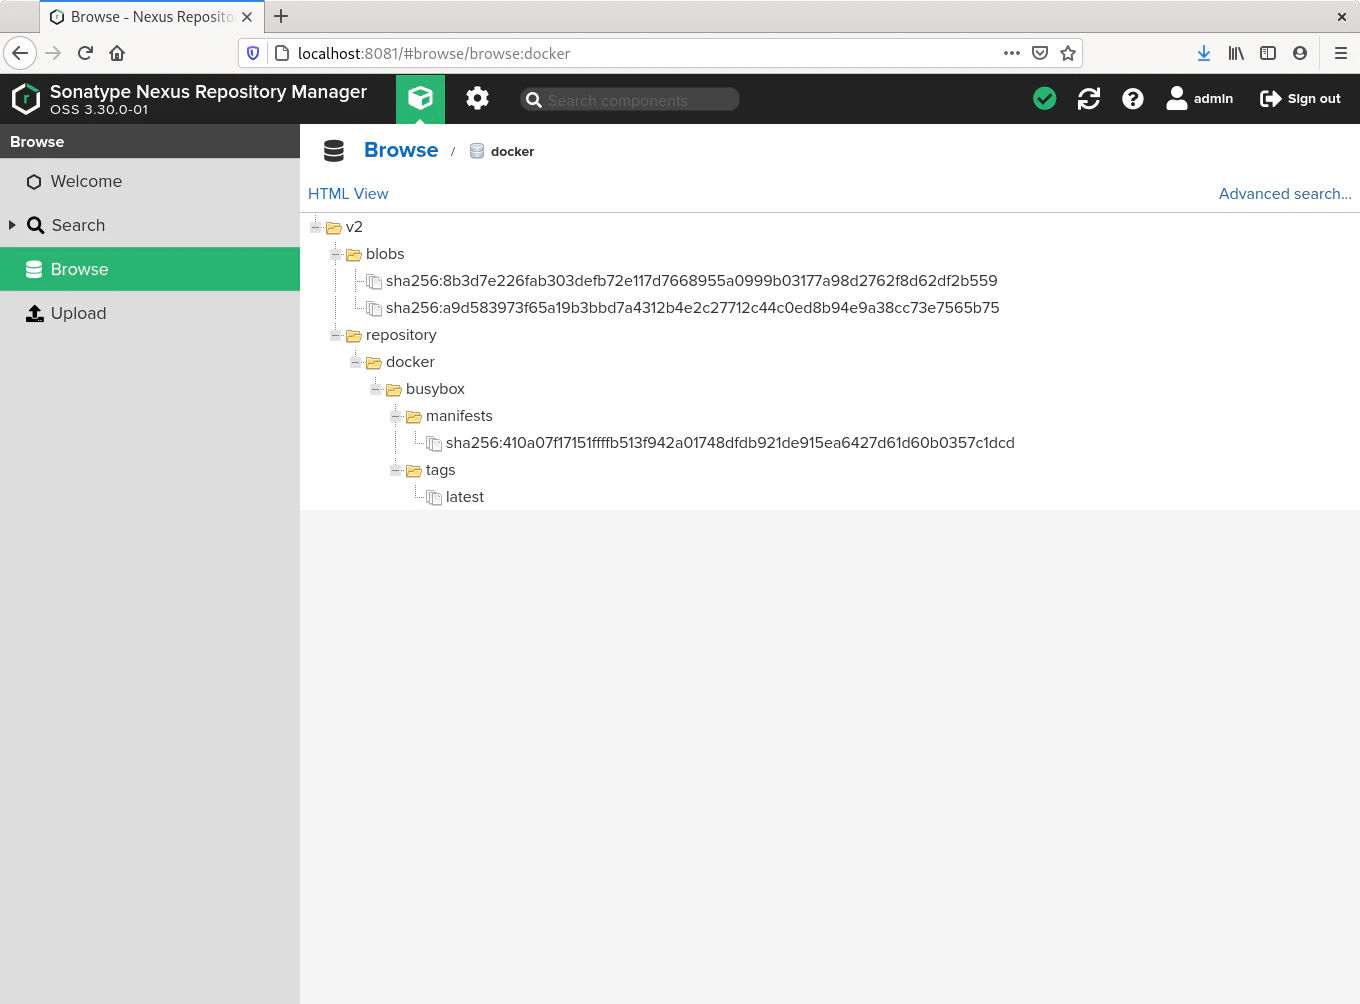Open Upload in the sidebar
Viewport: 1360px width, 1004px height.
(x=78, y=313)
